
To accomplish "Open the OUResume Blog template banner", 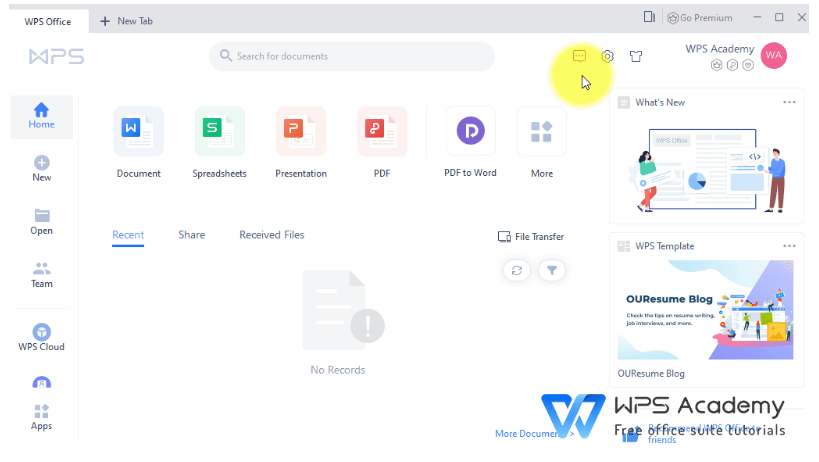I will click(x=705, y=310).
